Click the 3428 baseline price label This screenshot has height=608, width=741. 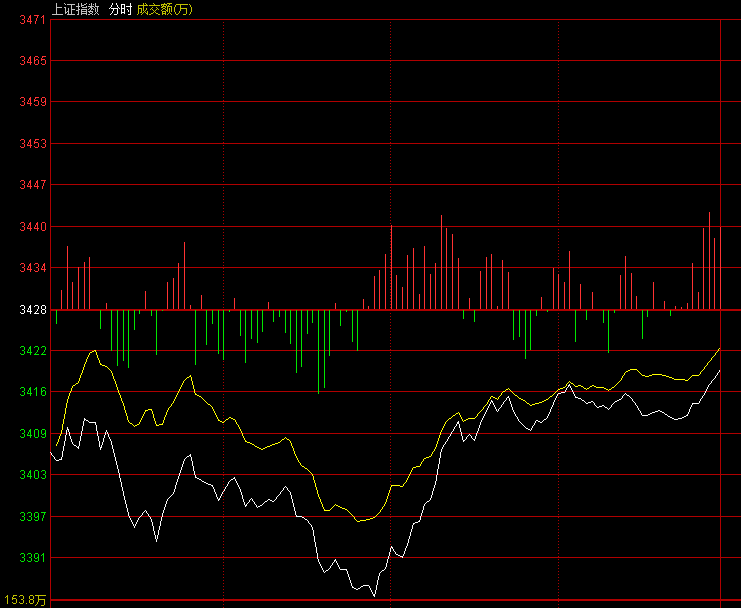tap(33, 310)
